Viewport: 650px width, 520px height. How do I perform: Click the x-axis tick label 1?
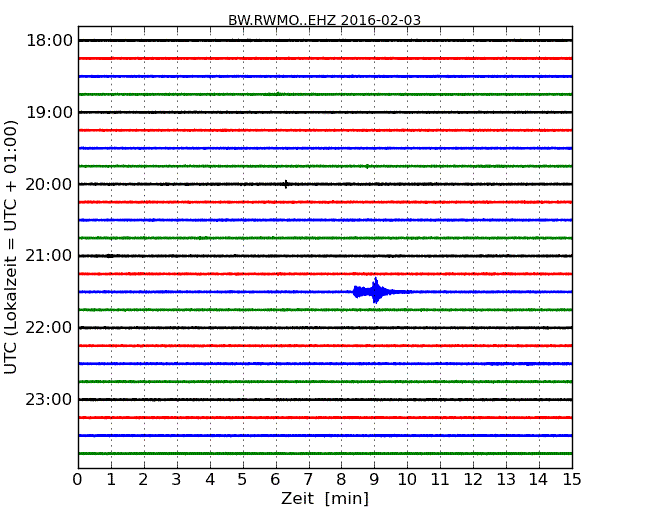tap(111, 480)
